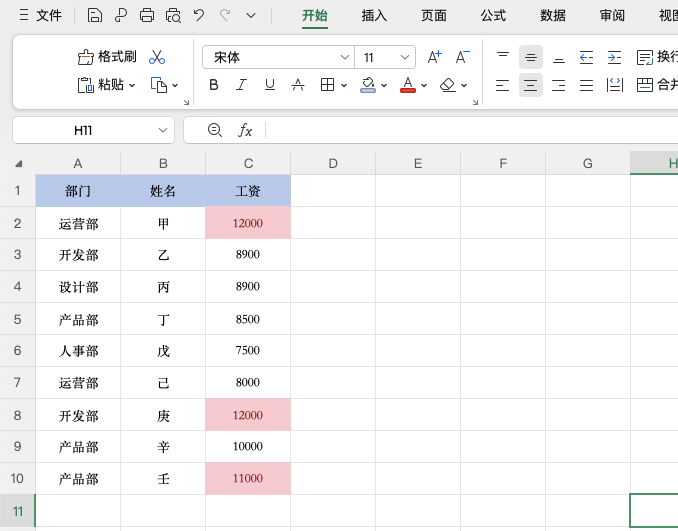This screenshot has height=531, width=678.
Task: Click the fx insert function icon
Action: 245,130
